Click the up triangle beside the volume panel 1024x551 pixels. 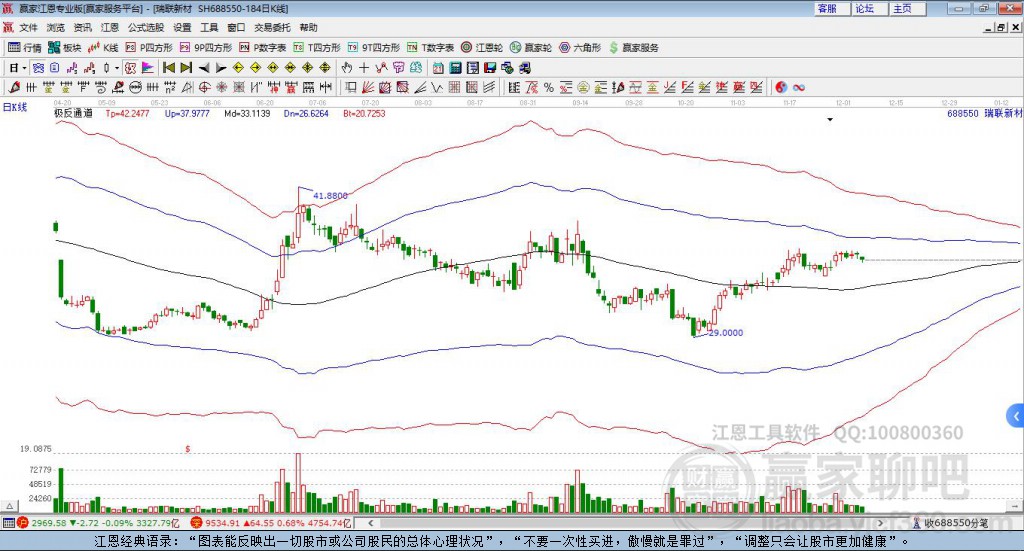point(9,506)
